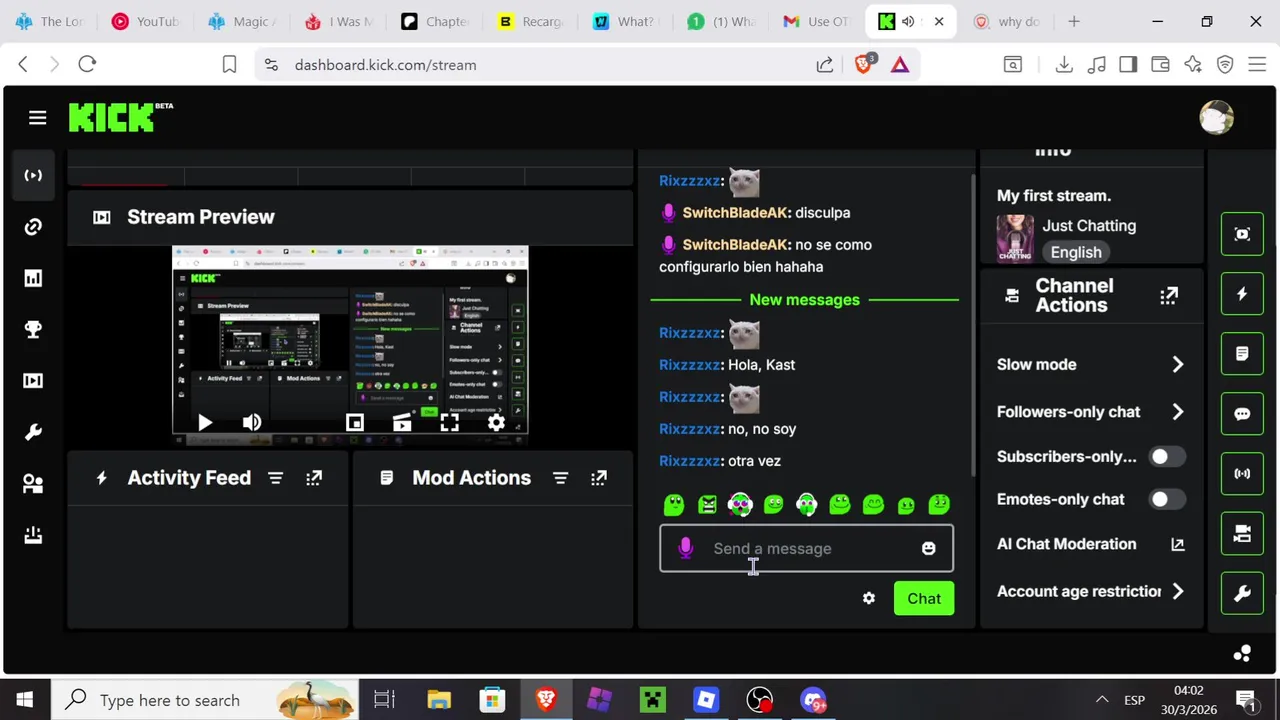
Task: Click New messages divider to jump down
Action: 804,300
